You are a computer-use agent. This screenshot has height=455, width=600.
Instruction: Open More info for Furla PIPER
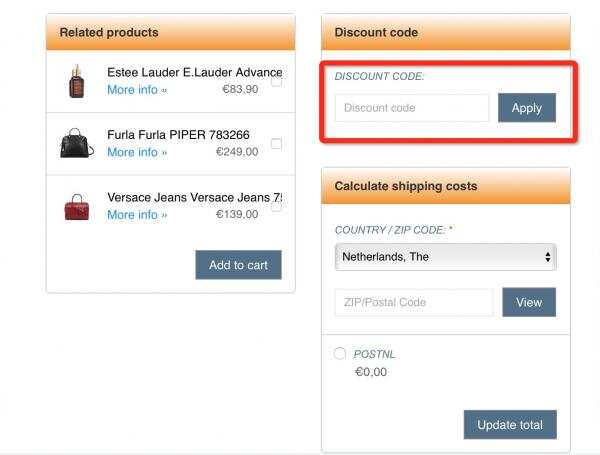click(137, 152)
